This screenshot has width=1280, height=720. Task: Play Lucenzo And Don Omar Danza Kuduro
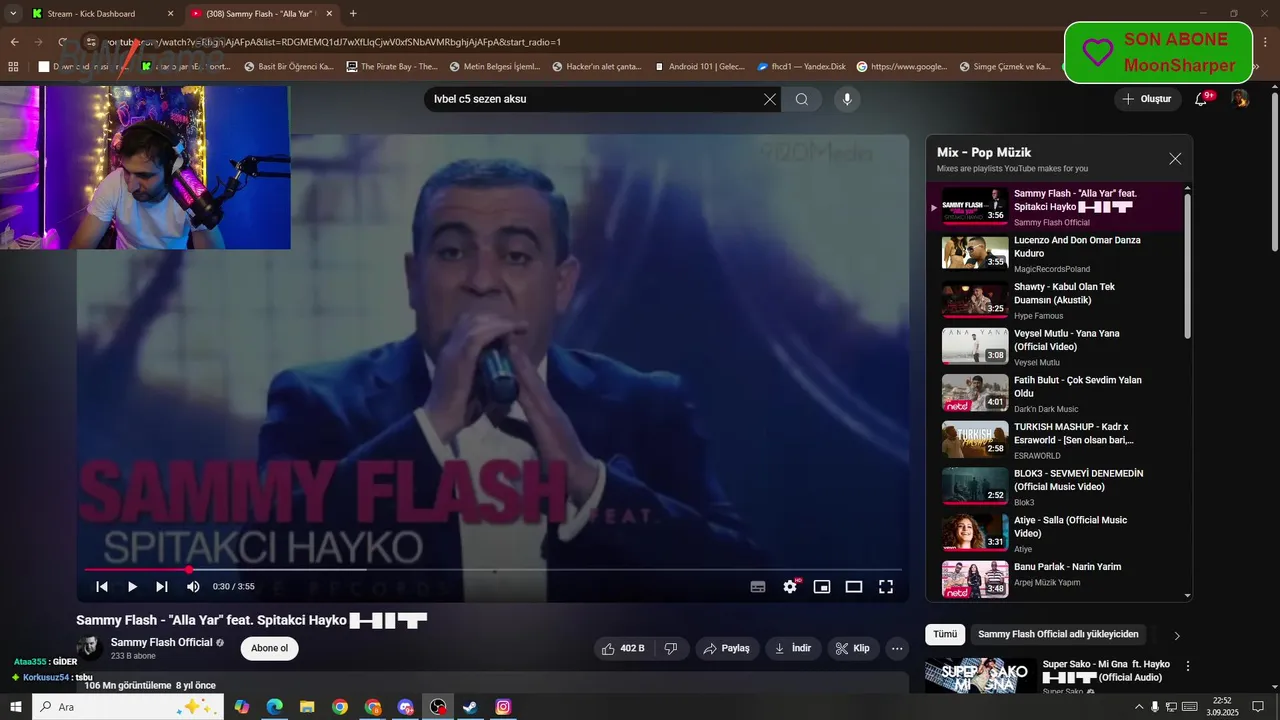(1058, 253)
